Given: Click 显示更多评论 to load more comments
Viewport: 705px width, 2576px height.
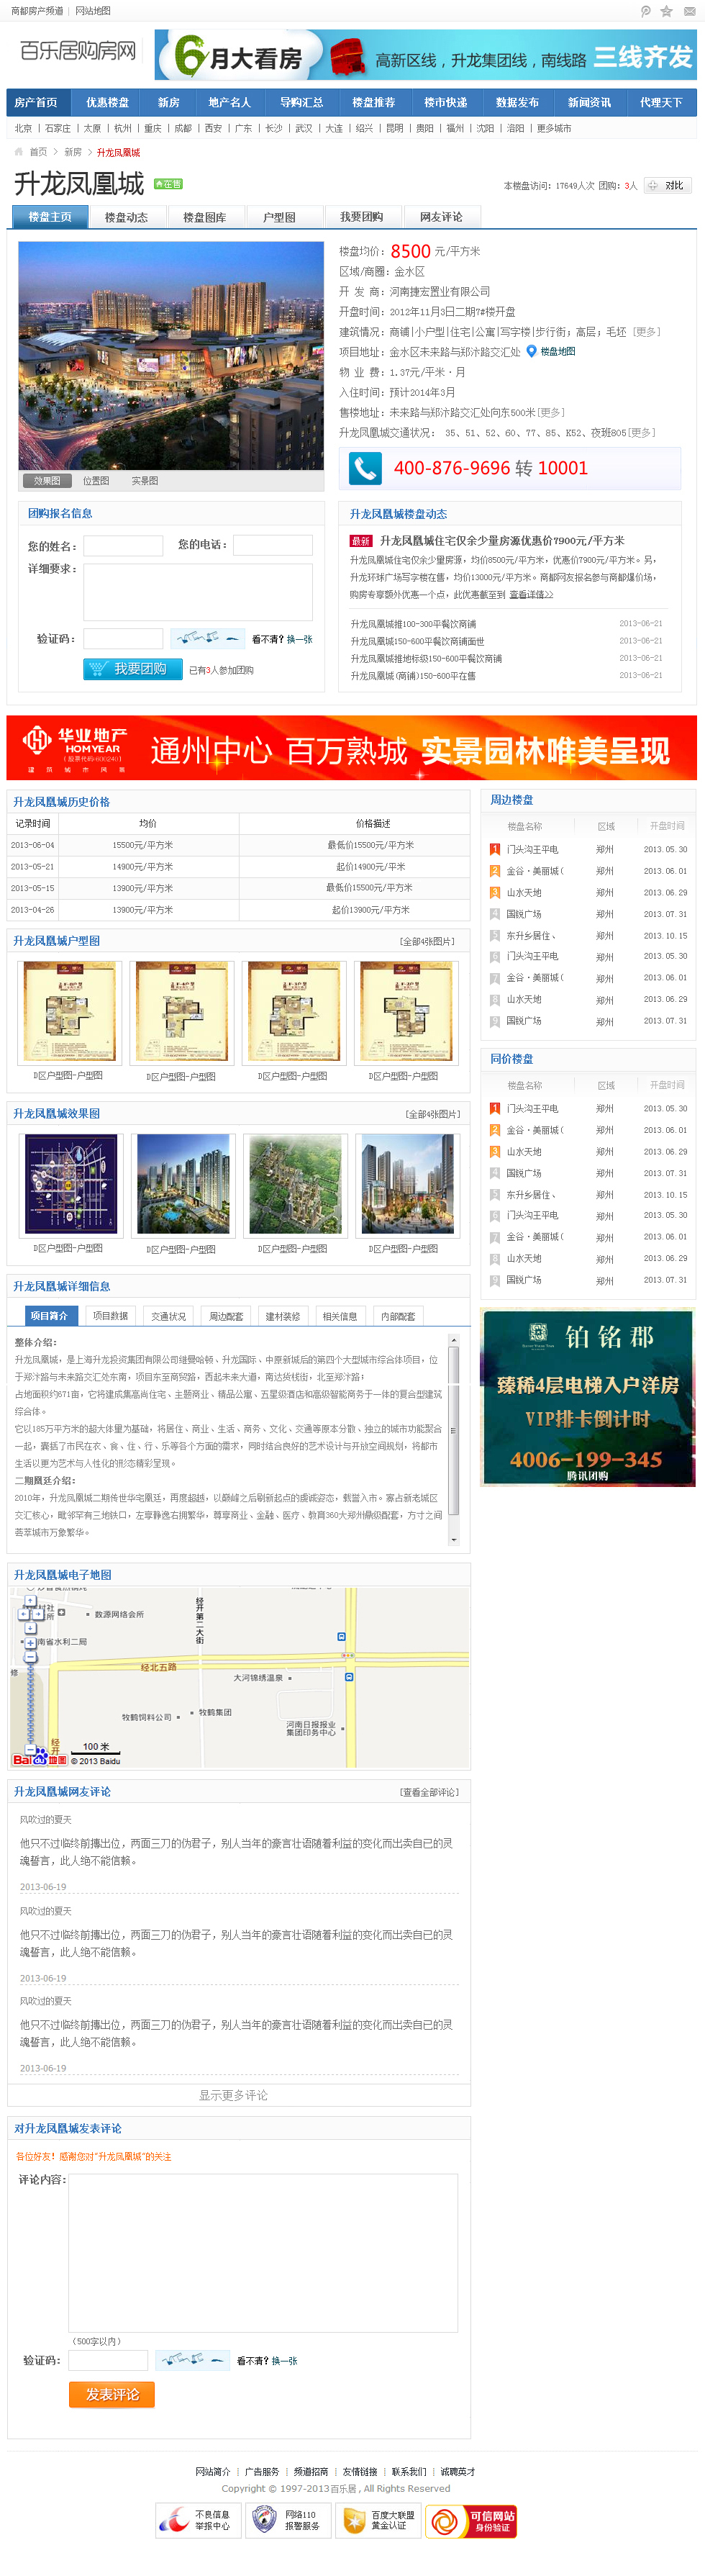Looking at the screenshot, I should coord(233,2095).
